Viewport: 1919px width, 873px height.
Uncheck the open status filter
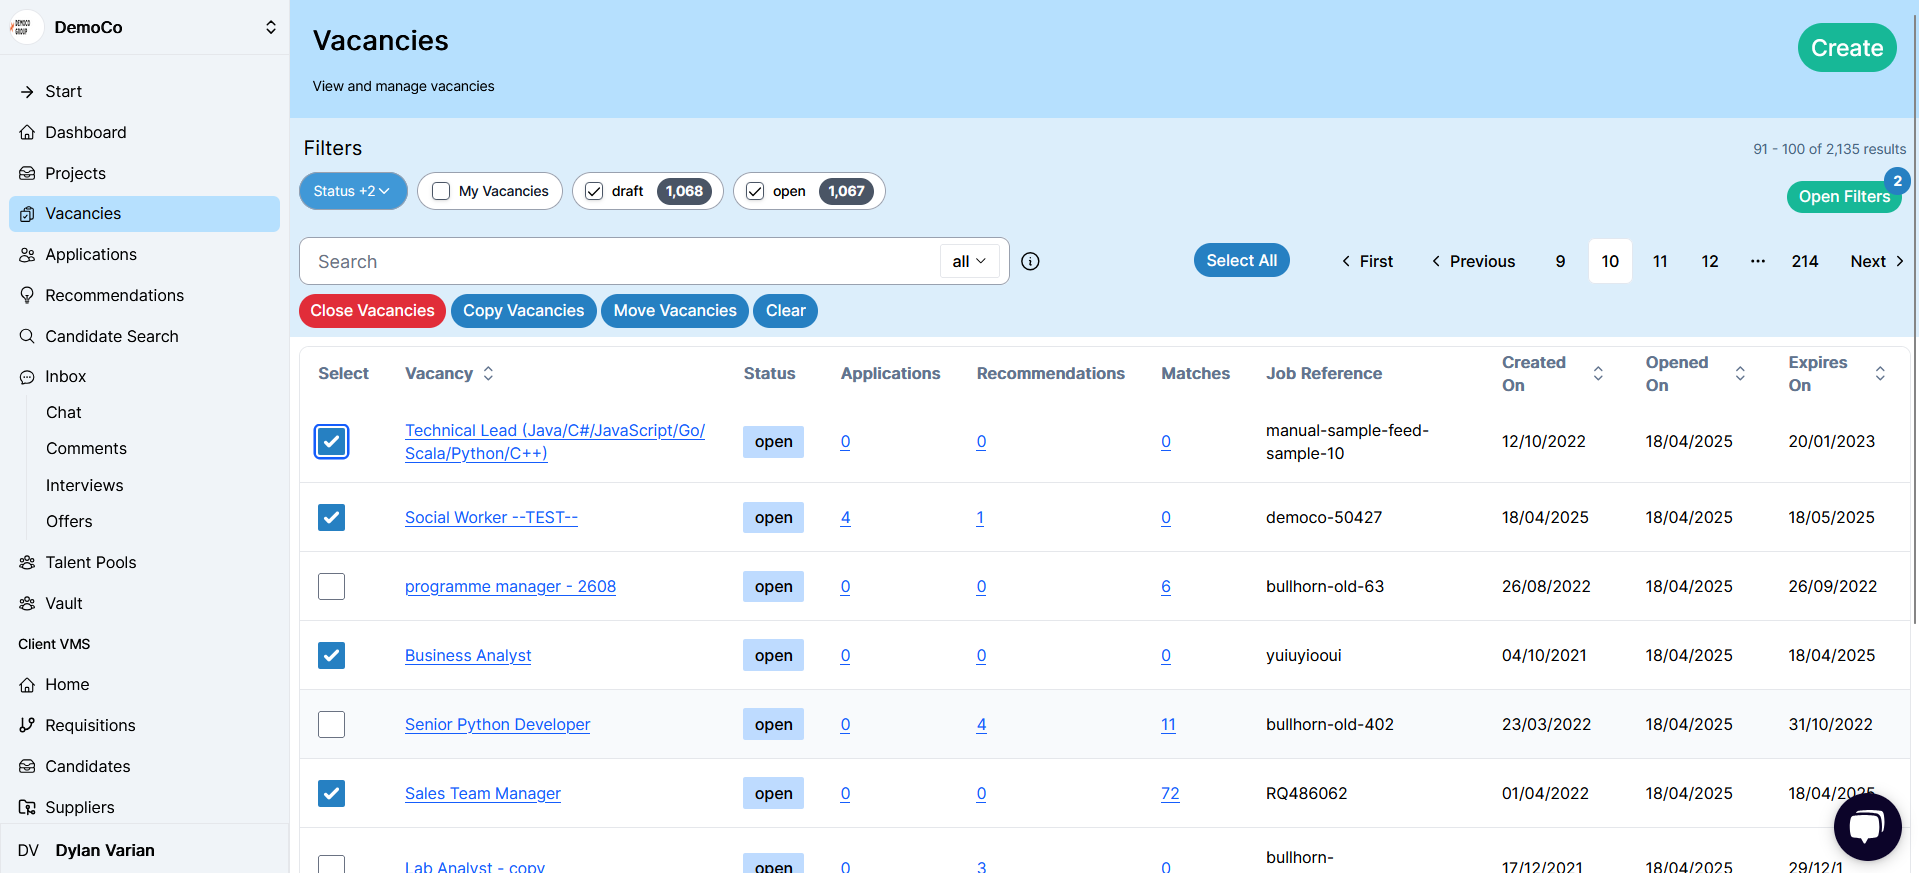(755, 191)
